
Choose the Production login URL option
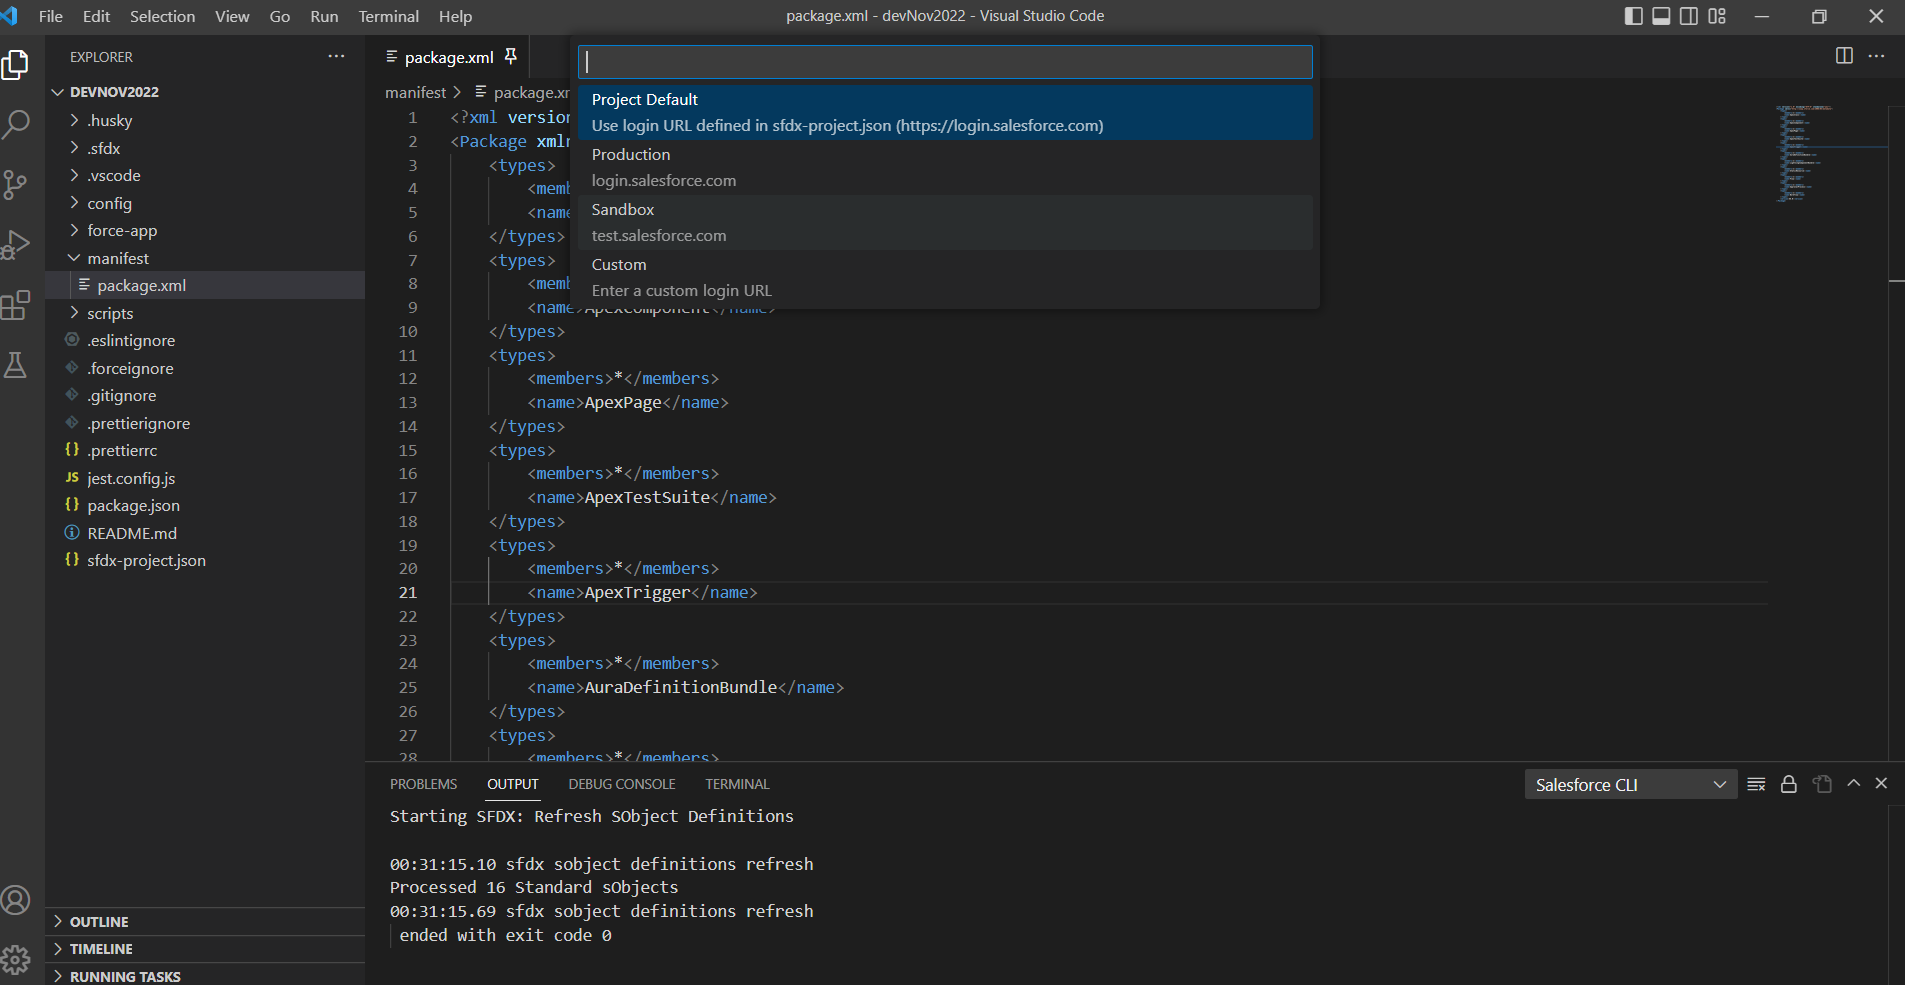pos(945,167)
